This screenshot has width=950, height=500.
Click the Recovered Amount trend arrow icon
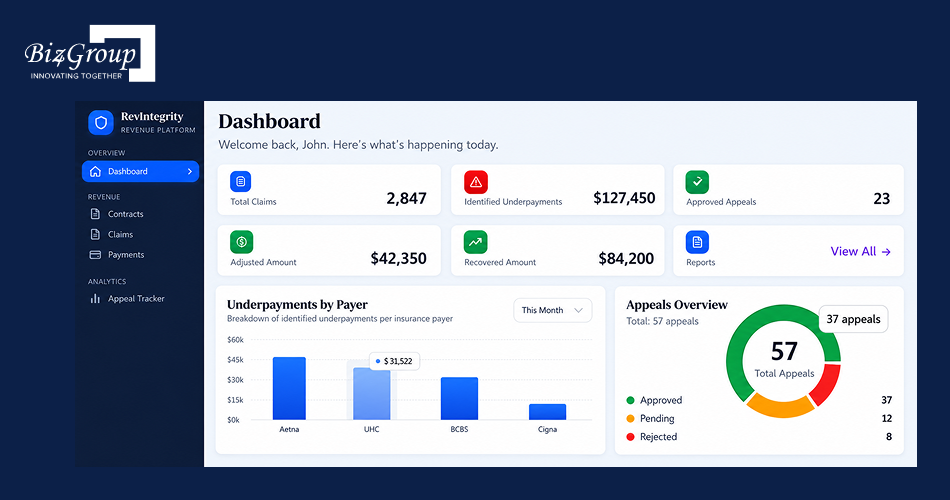point(476,242)
